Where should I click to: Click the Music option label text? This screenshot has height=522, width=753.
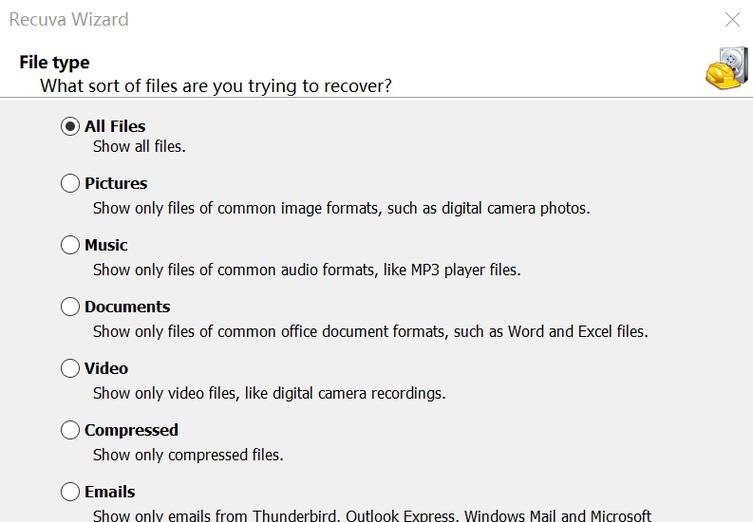(x=106, y=245)
